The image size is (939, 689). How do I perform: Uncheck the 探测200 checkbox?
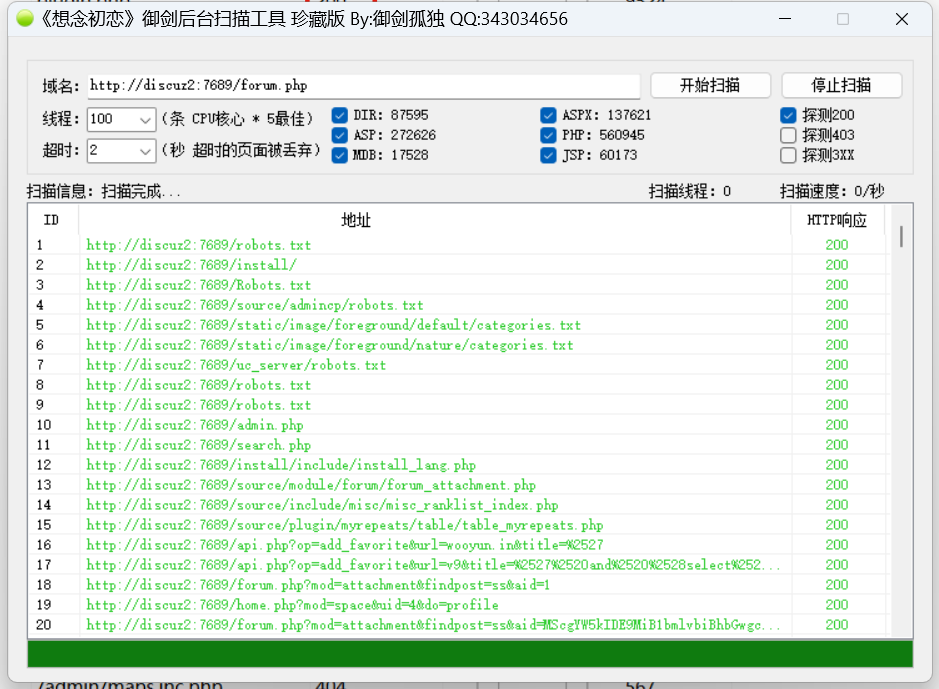pos(788,115)
